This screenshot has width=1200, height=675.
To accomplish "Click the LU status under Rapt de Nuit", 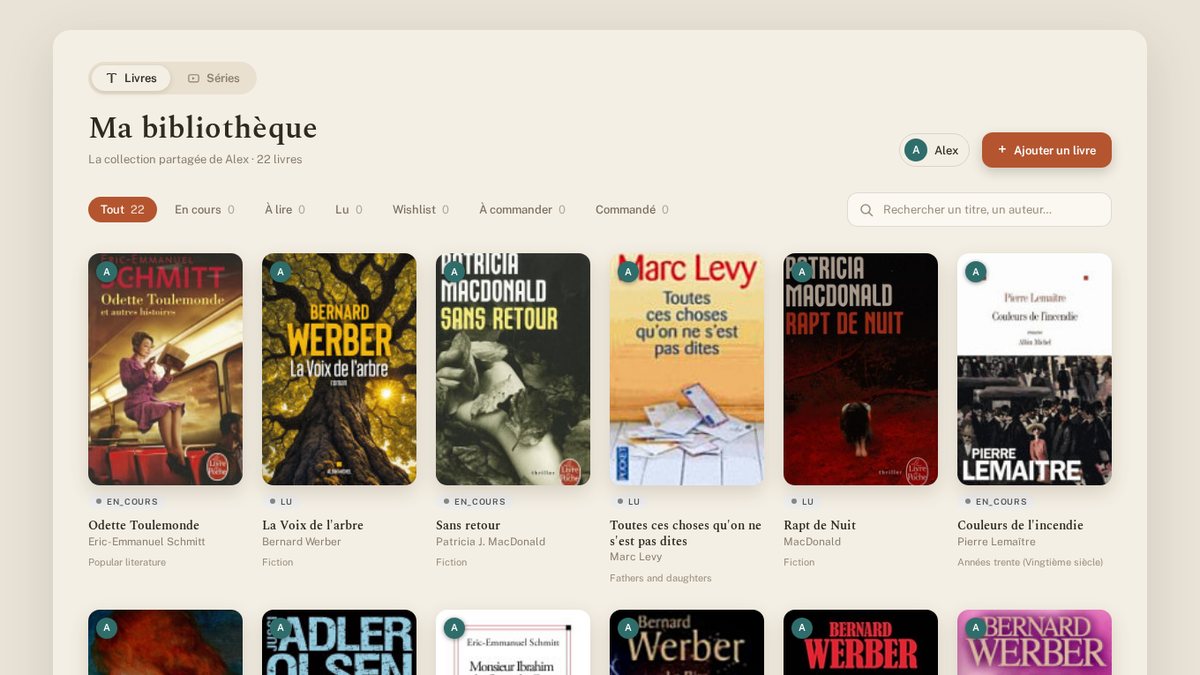I will 803,502.
